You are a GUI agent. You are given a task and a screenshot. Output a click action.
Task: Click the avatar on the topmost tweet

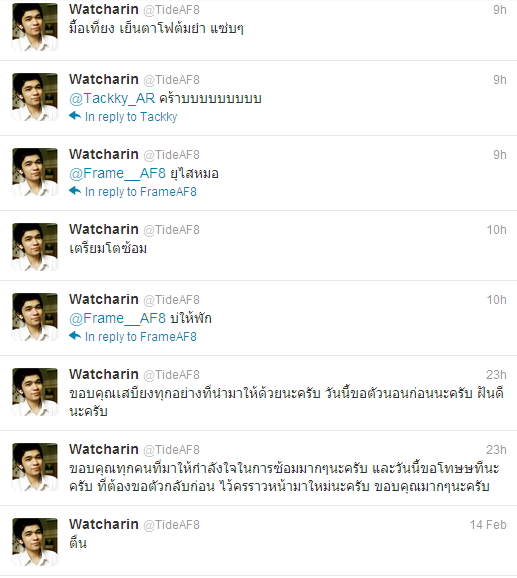[x=35, y=27]
